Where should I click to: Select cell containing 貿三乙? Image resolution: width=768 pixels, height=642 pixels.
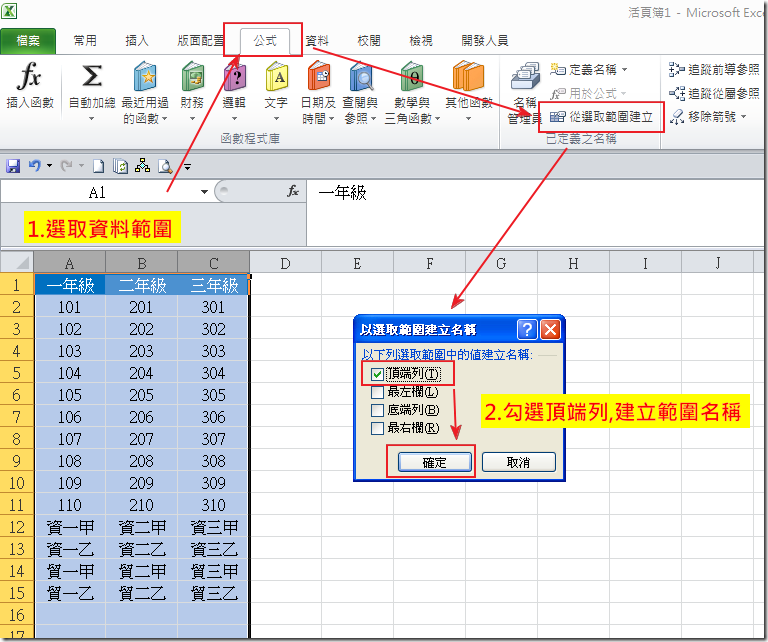214,593
